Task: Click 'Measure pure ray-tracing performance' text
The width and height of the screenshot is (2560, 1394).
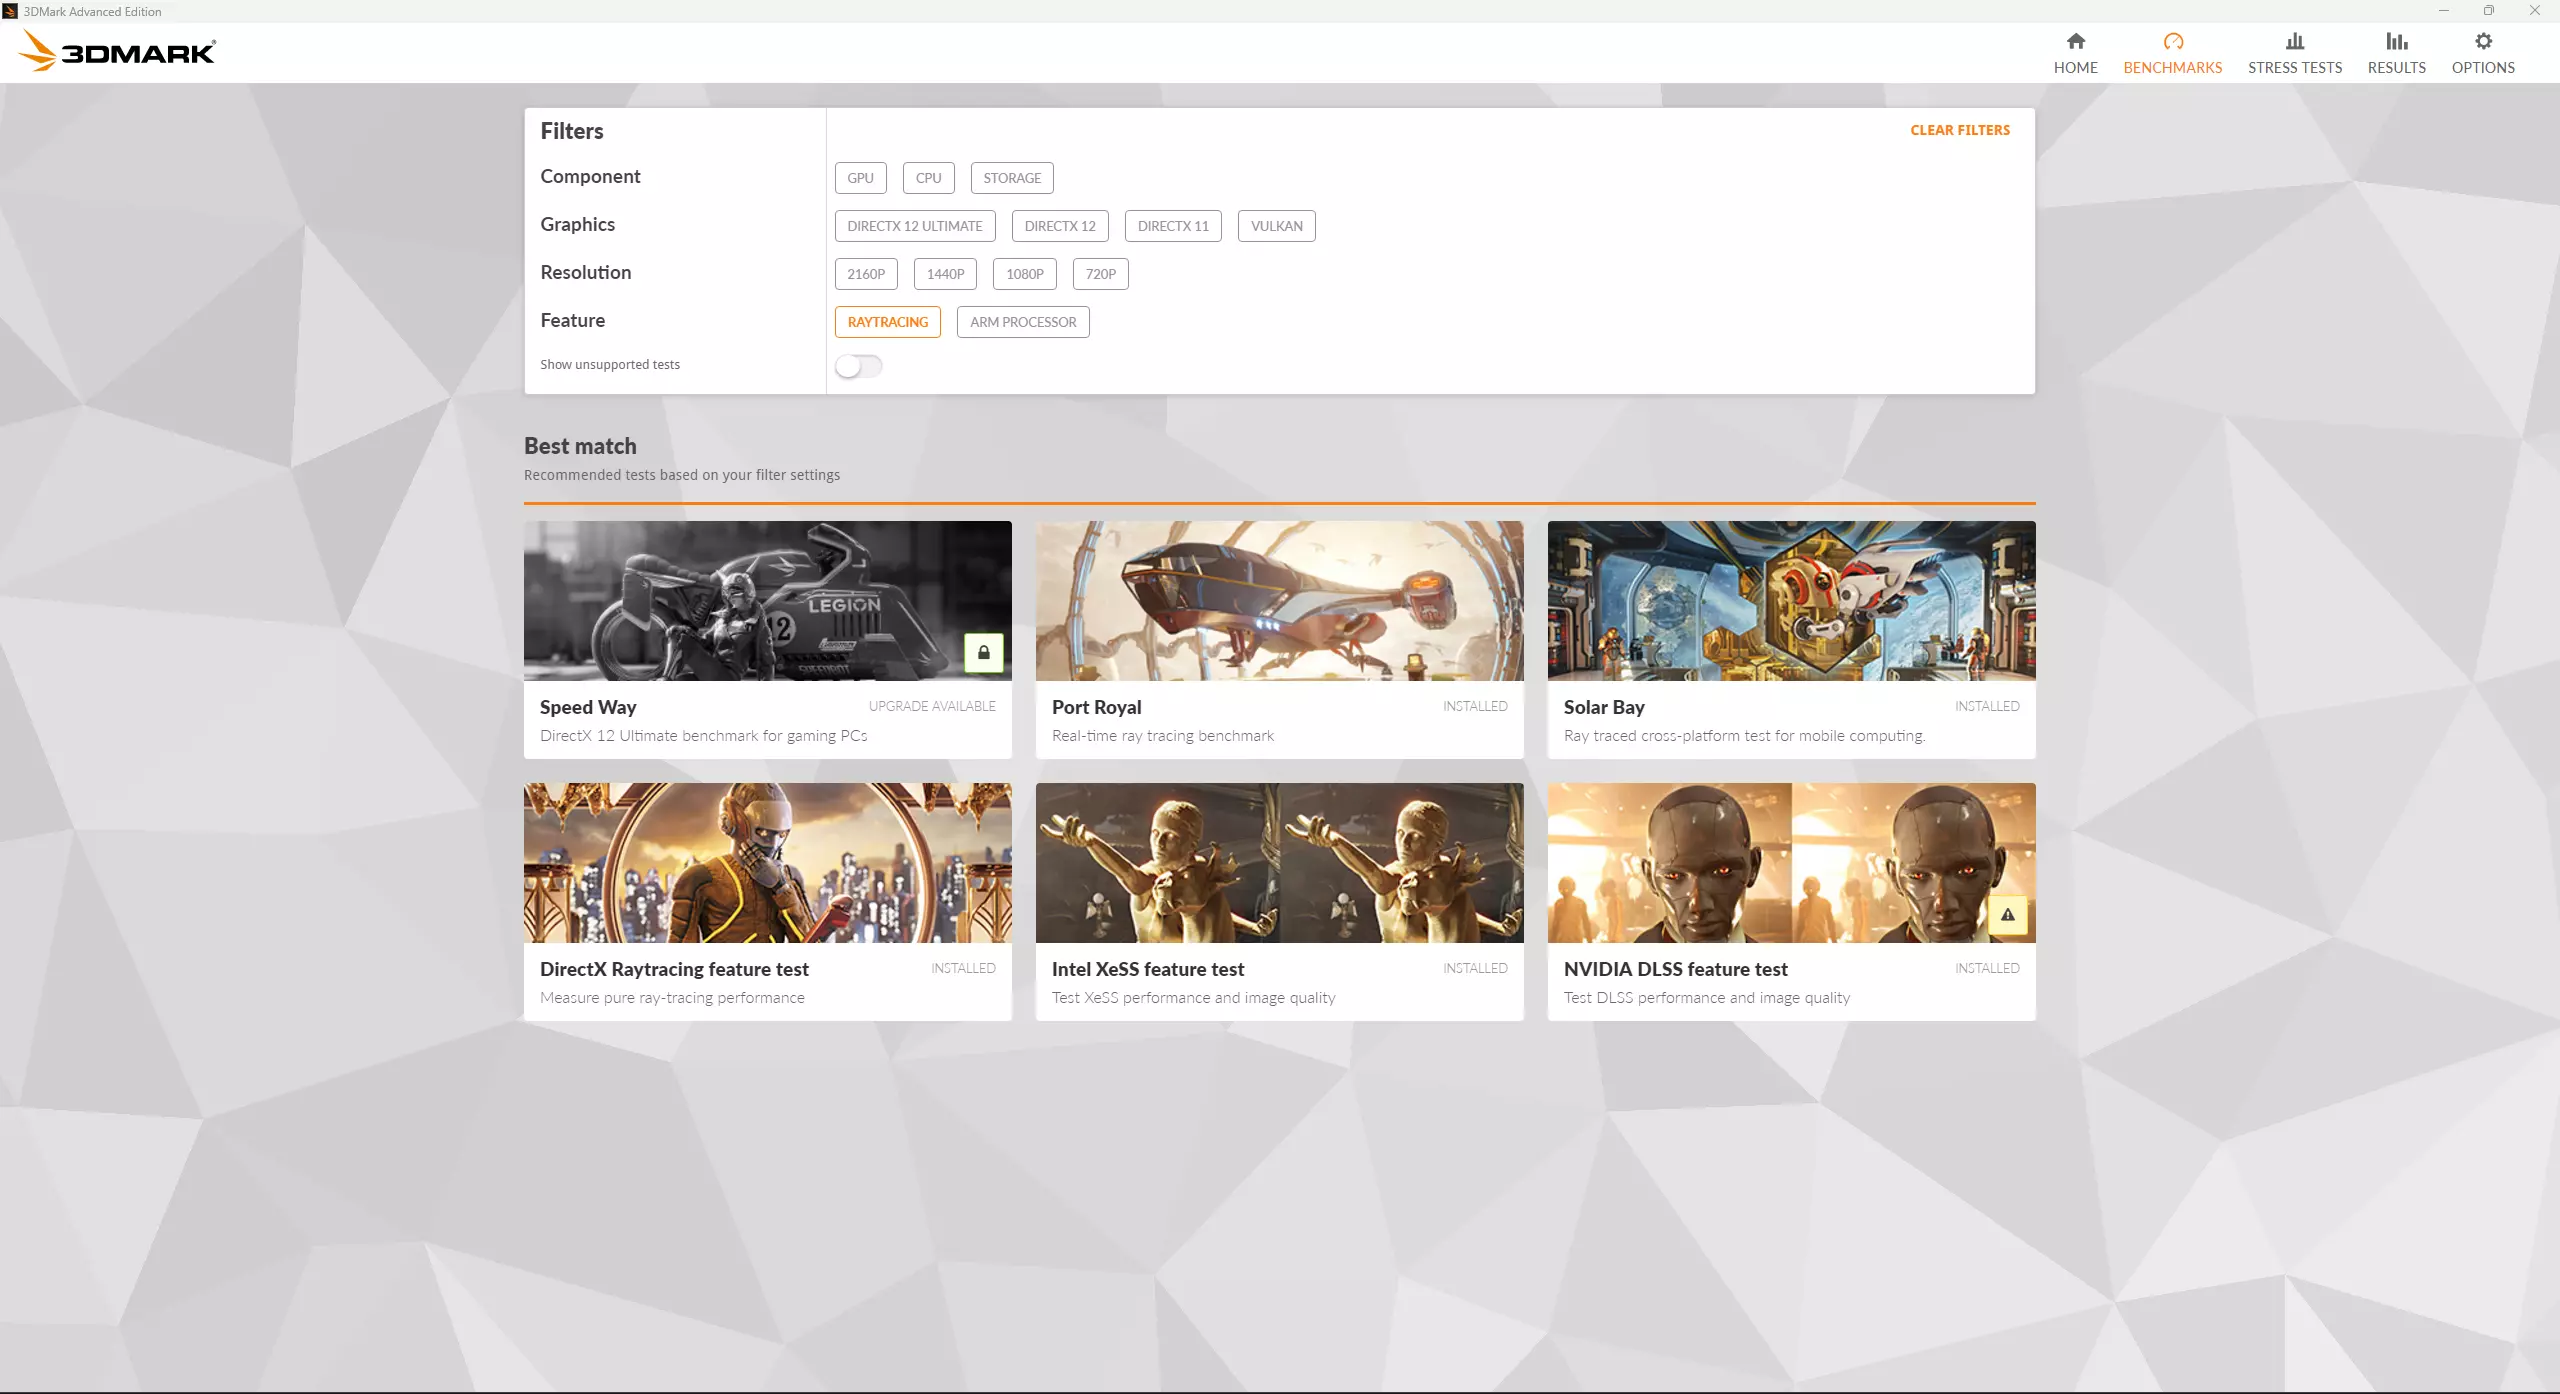Action: pyautogui.click(x=672, y=998)
